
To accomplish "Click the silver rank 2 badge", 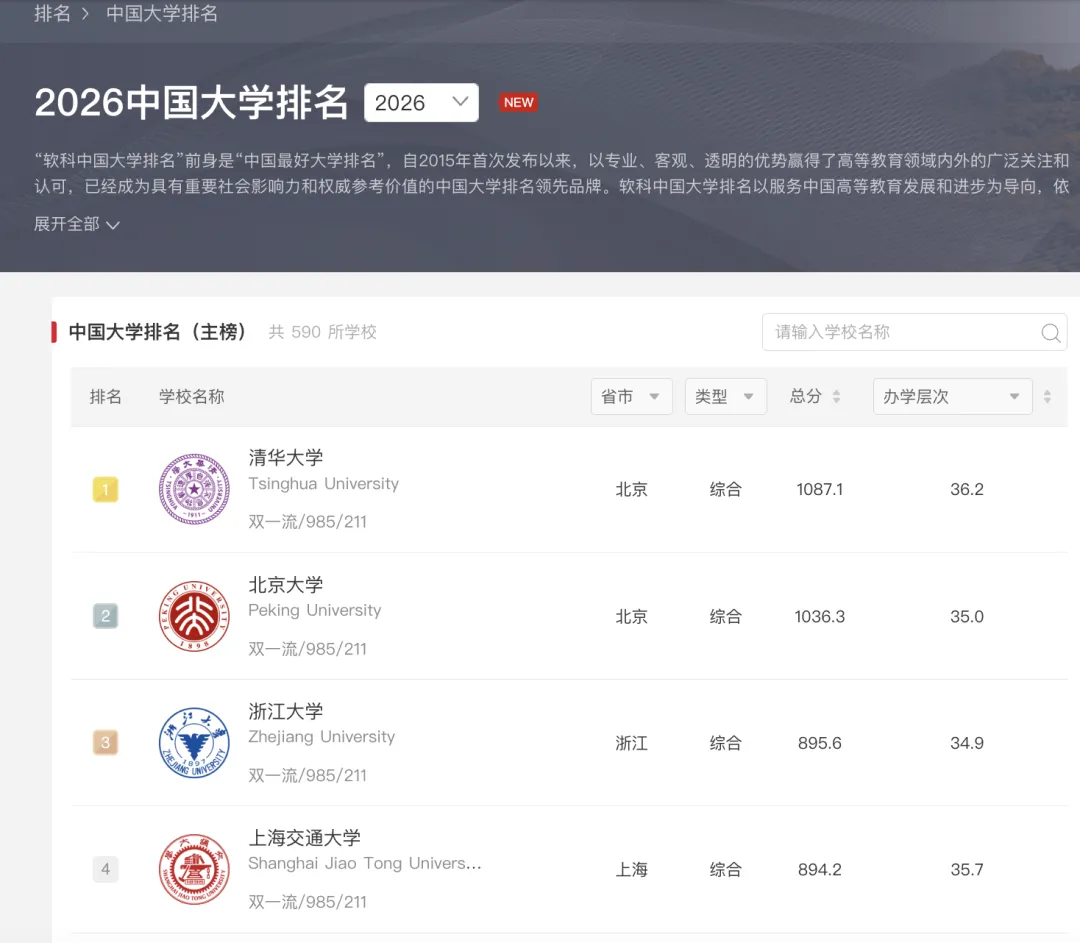I will (105, 616).
